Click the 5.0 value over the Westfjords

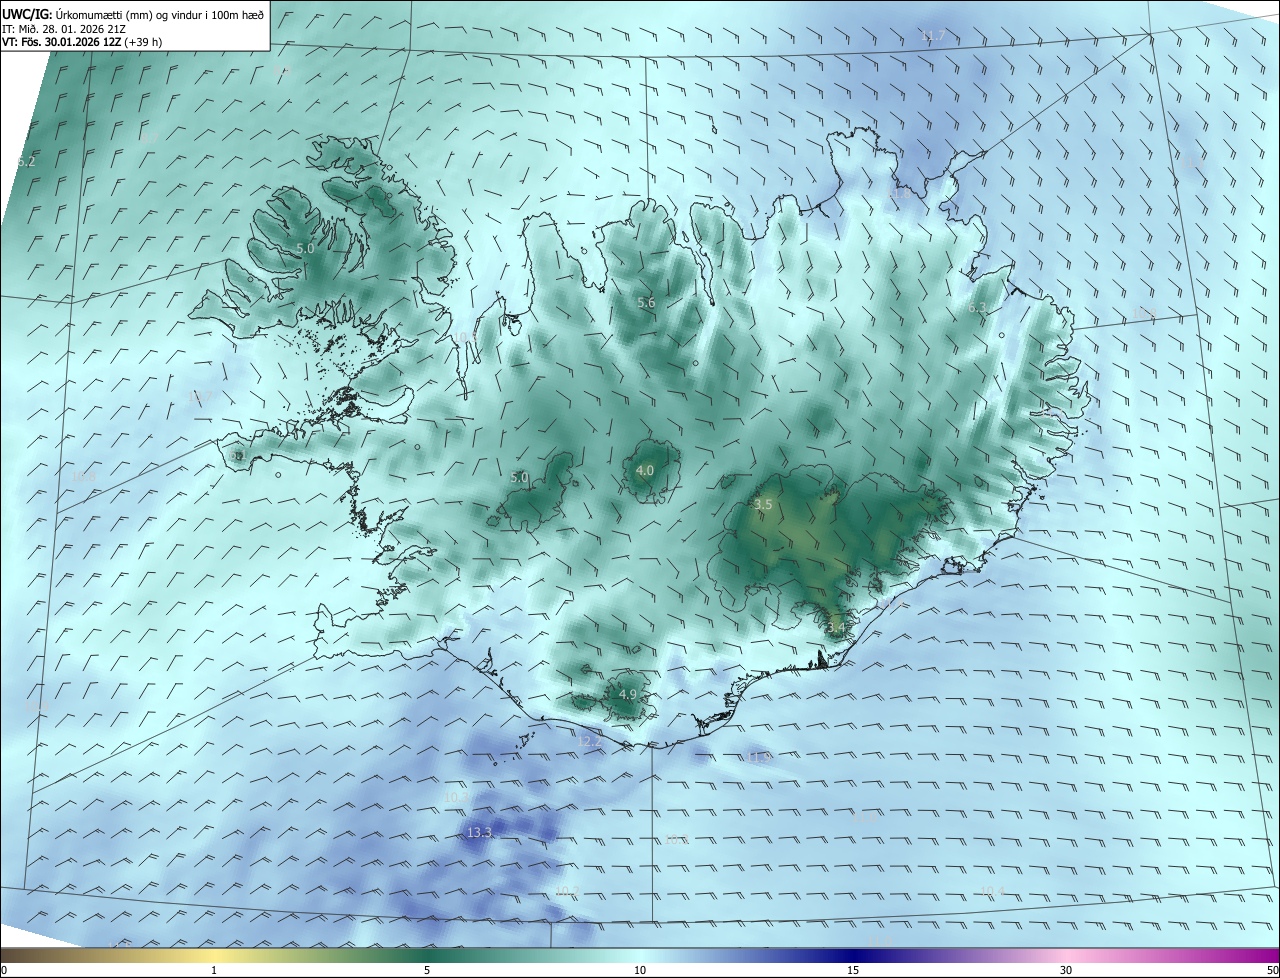click(x=305, y=248)
